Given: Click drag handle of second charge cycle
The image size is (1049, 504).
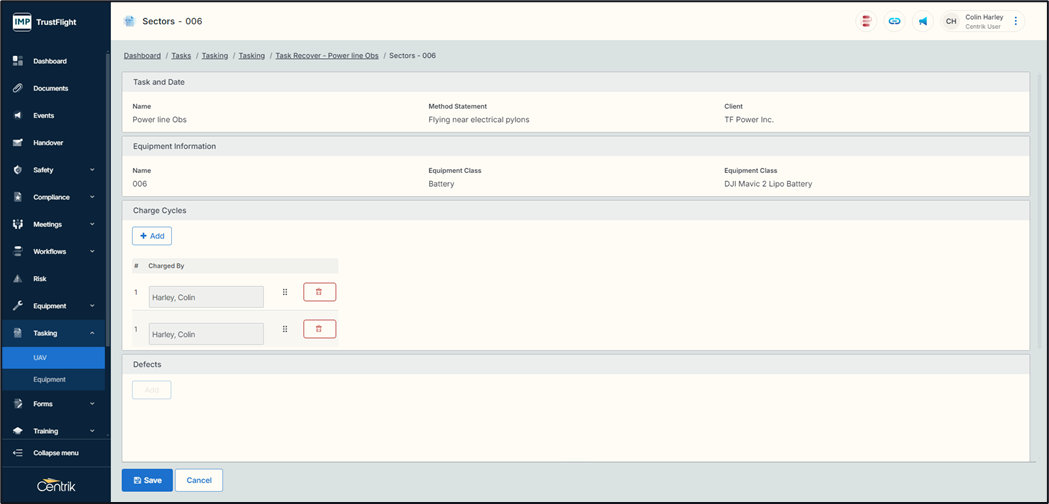Looking at the screenshot, I should [x=285, y=329].
